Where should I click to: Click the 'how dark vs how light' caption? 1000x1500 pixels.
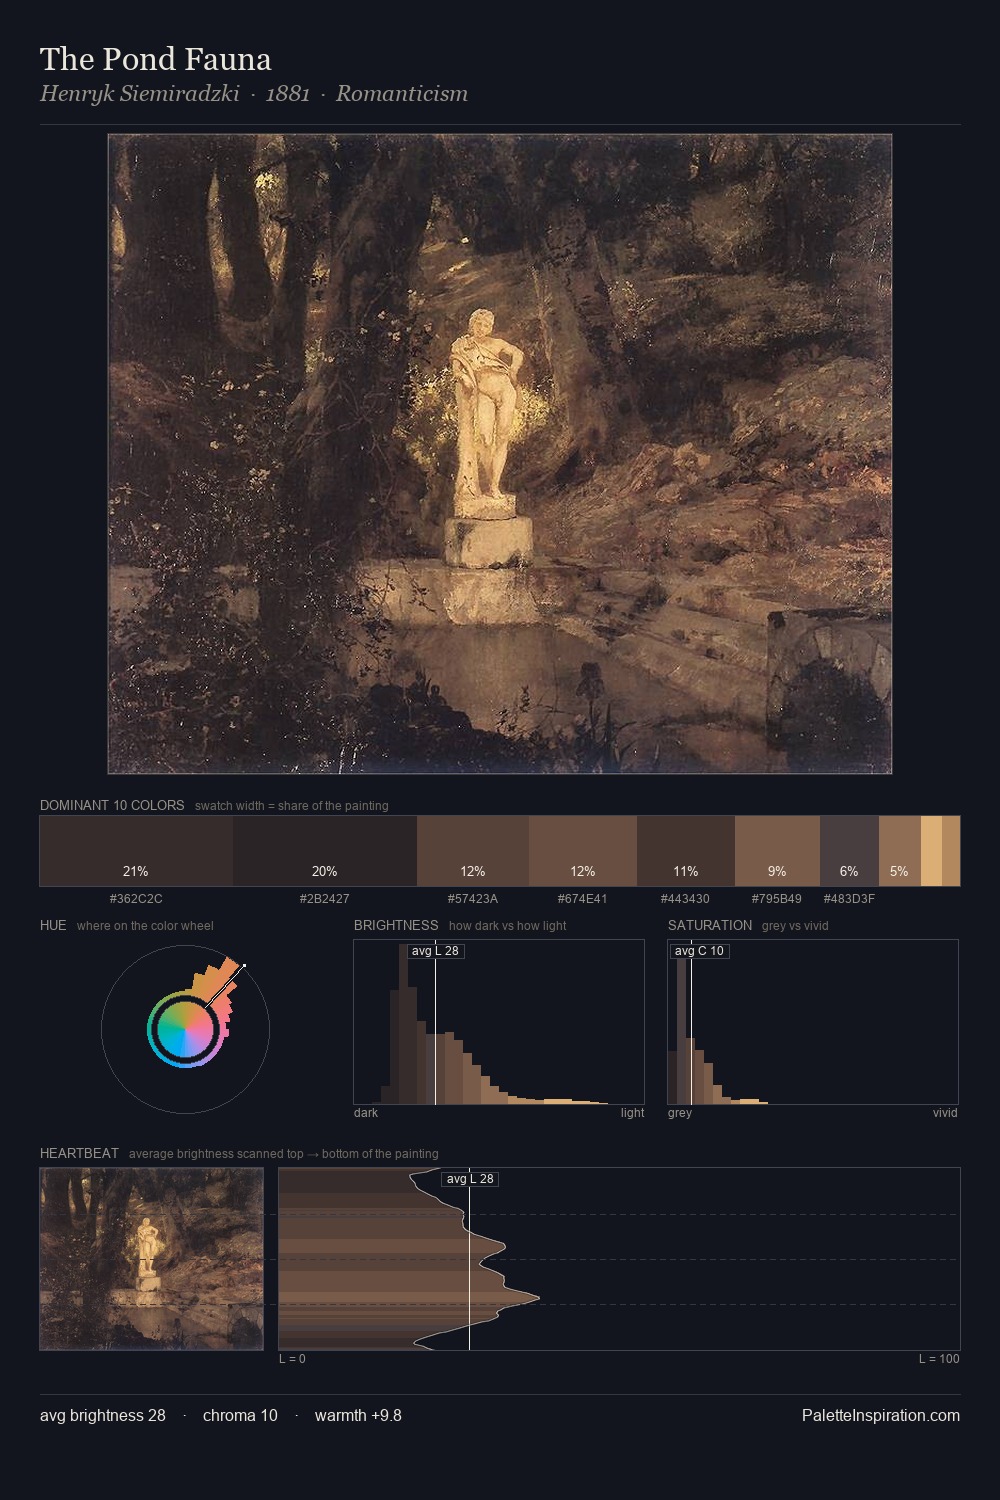[x=508, y=926]
